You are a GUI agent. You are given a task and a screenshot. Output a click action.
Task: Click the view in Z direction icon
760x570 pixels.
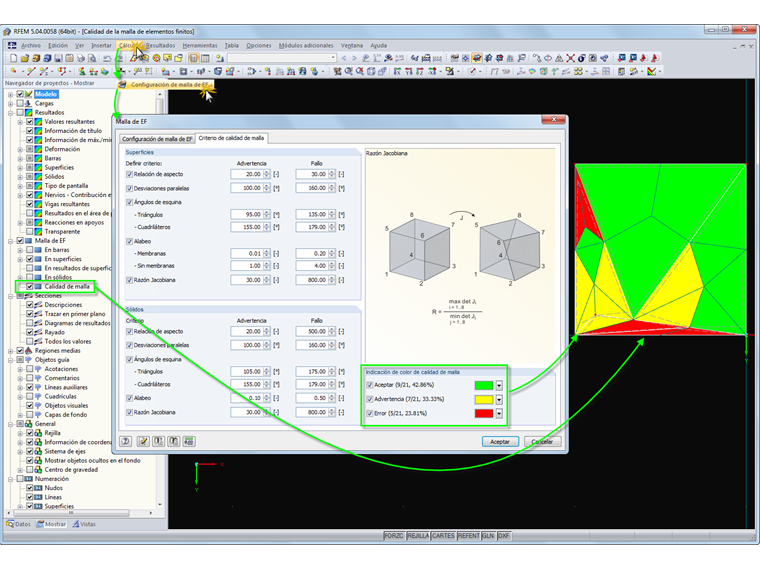pos(420,71)
